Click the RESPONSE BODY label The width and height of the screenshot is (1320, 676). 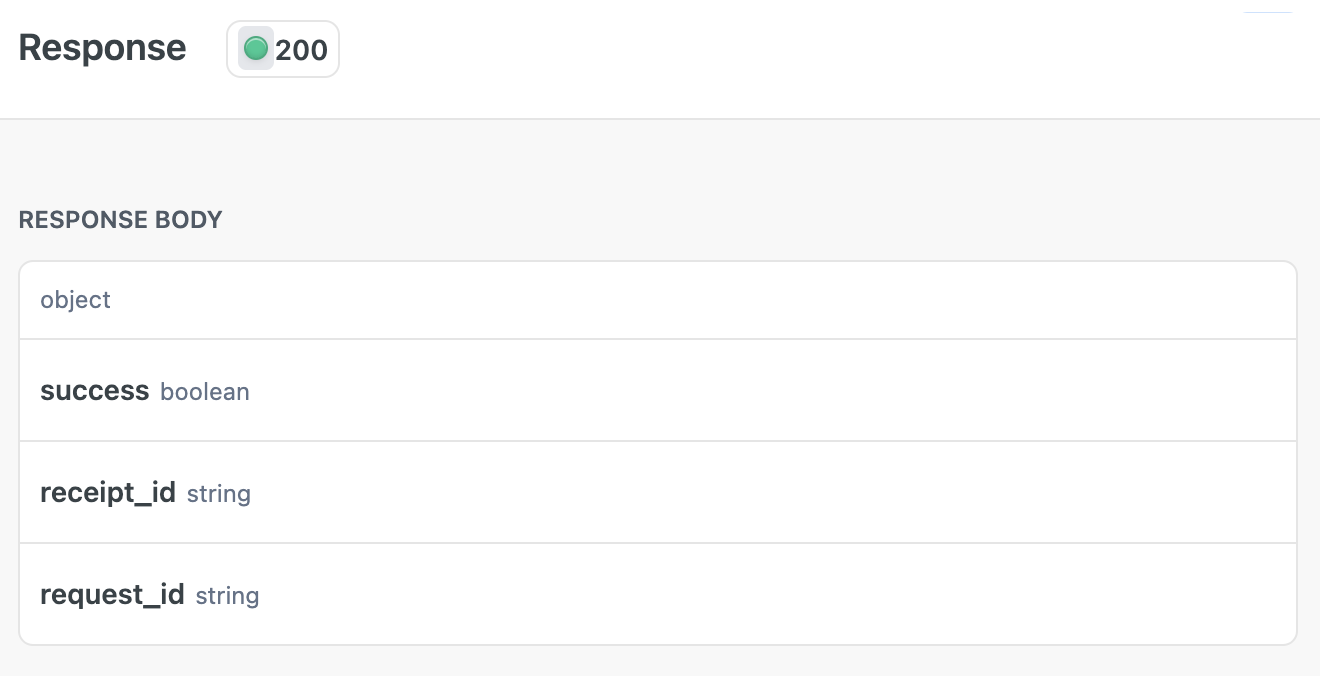121,220
